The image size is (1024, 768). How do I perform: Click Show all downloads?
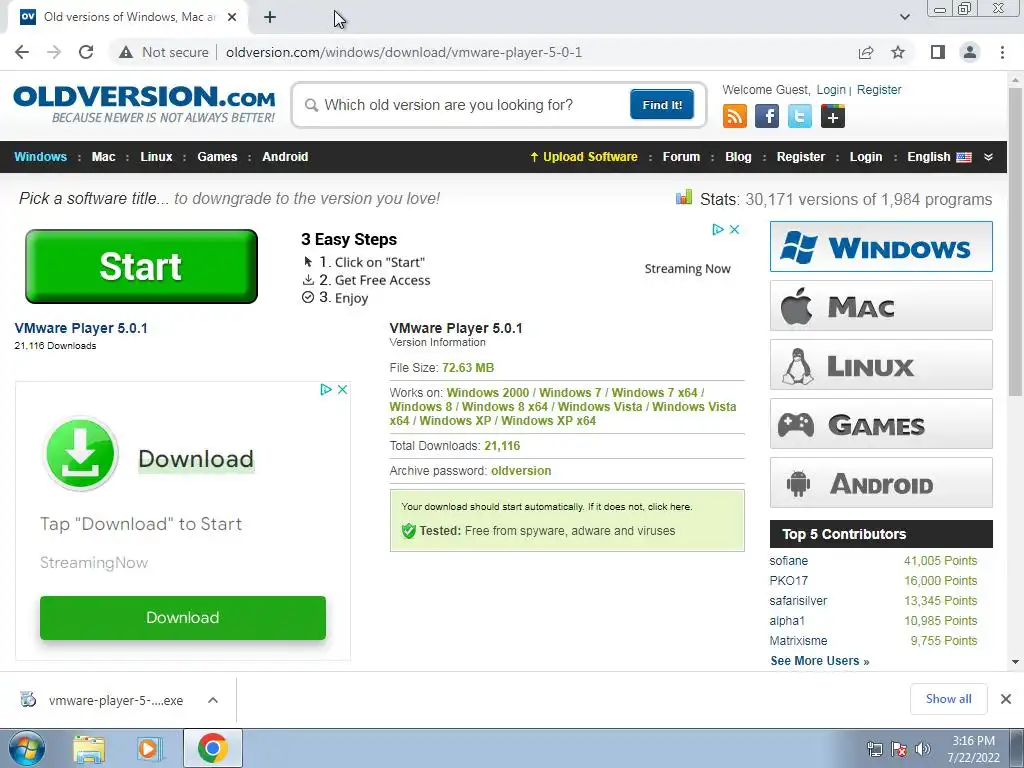pyautogui.click(x=948, y=699)
